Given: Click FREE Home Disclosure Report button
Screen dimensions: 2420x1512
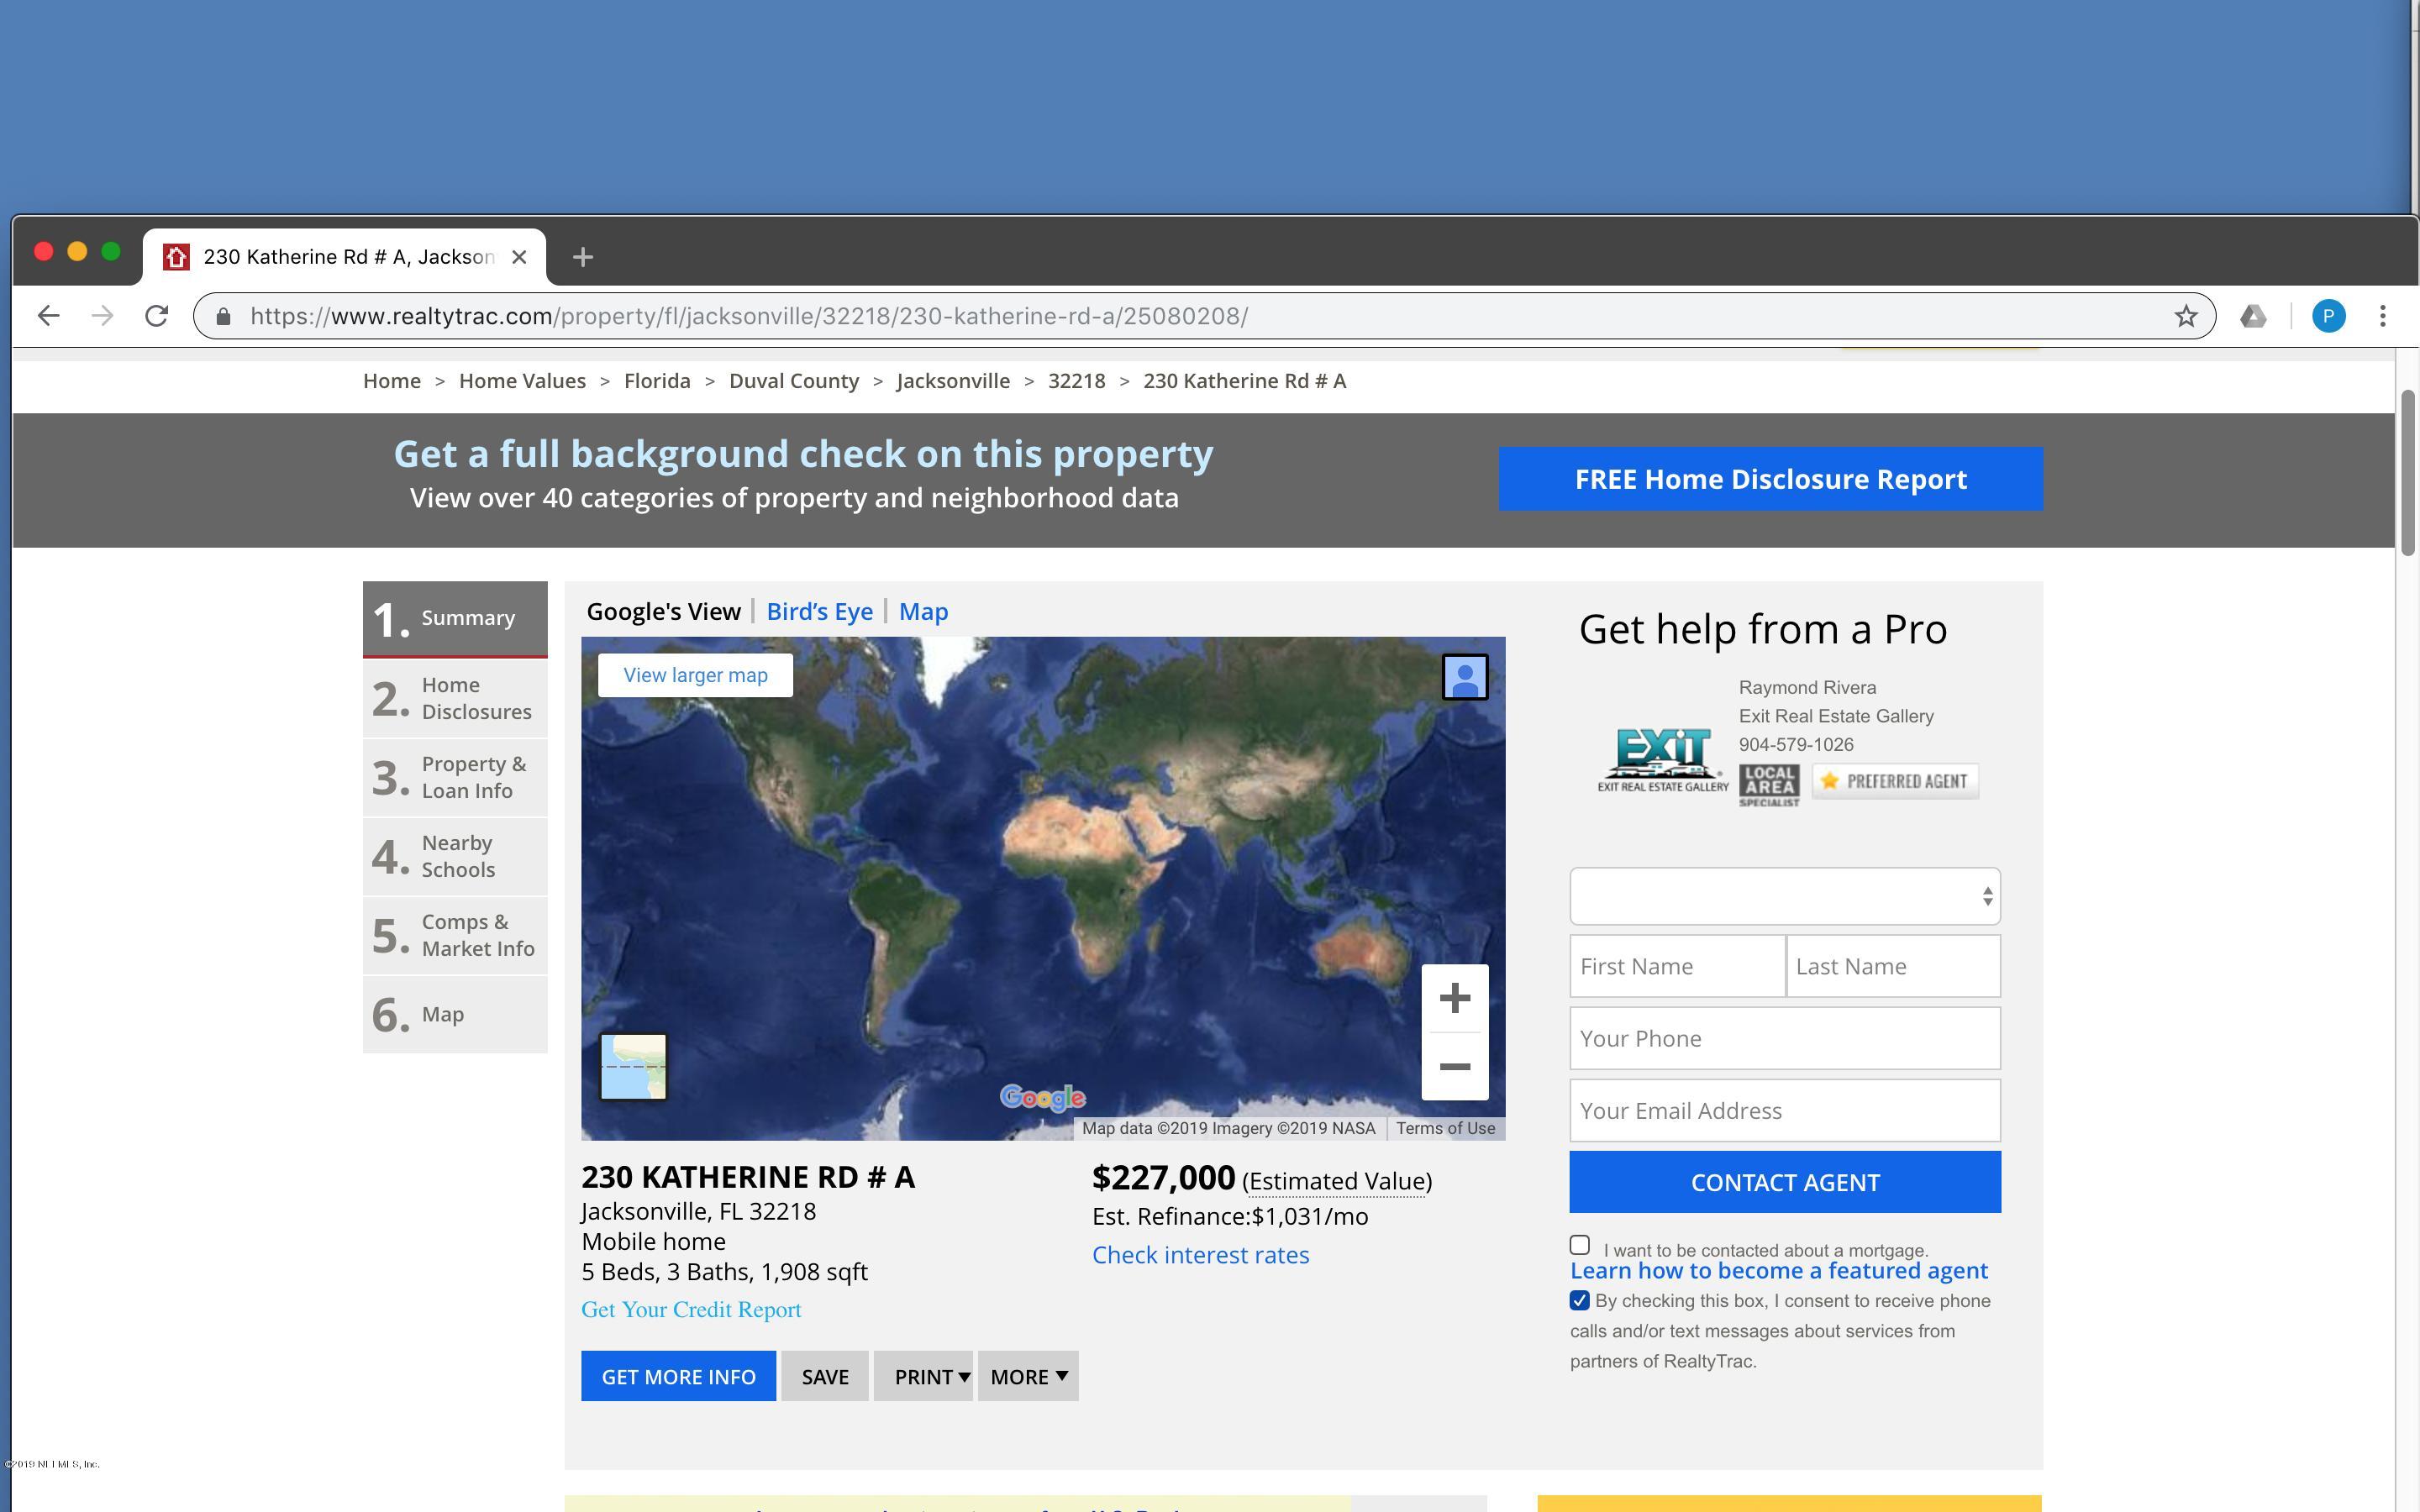Looking at the screenshot, I should click(x=1770, y=479).
